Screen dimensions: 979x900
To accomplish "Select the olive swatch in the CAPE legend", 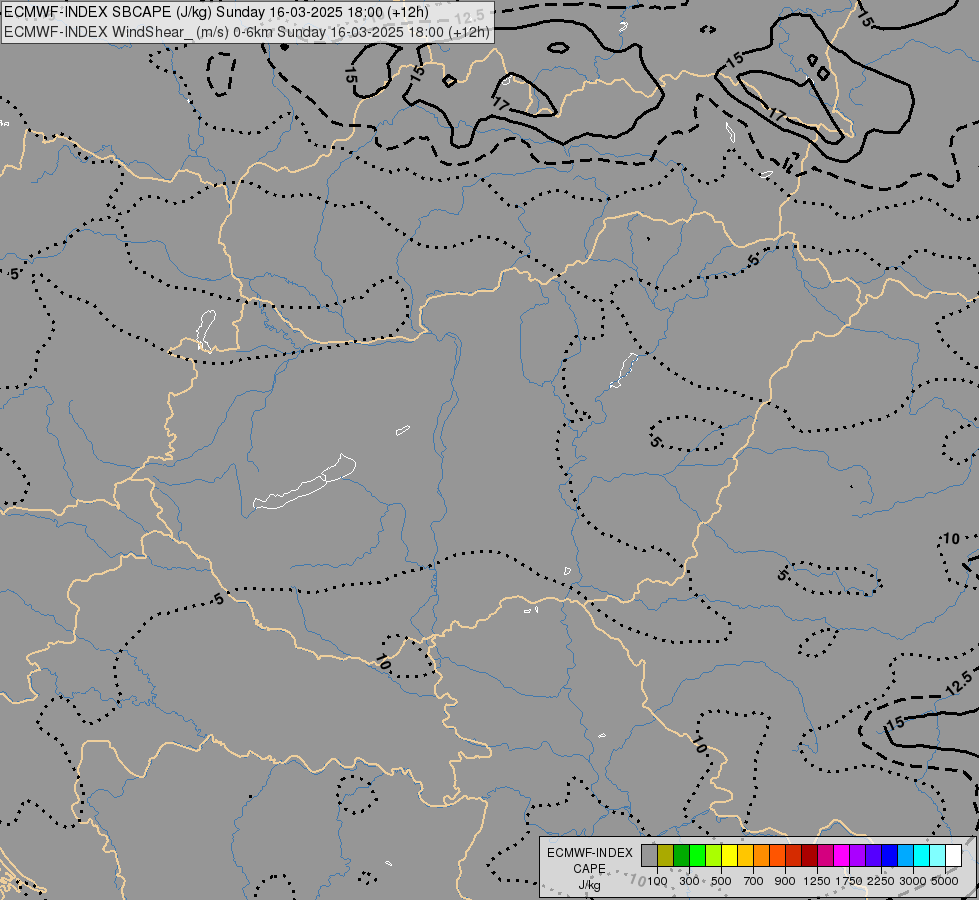I will pos(666,855).
